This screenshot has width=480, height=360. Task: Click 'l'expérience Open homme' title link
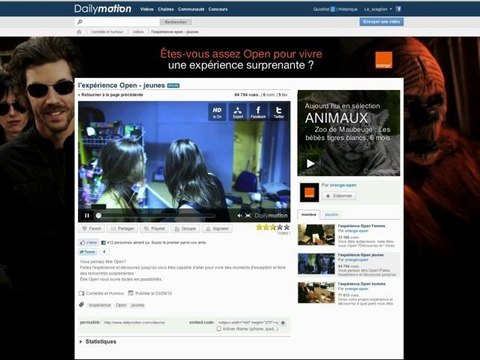click(361, 284)
